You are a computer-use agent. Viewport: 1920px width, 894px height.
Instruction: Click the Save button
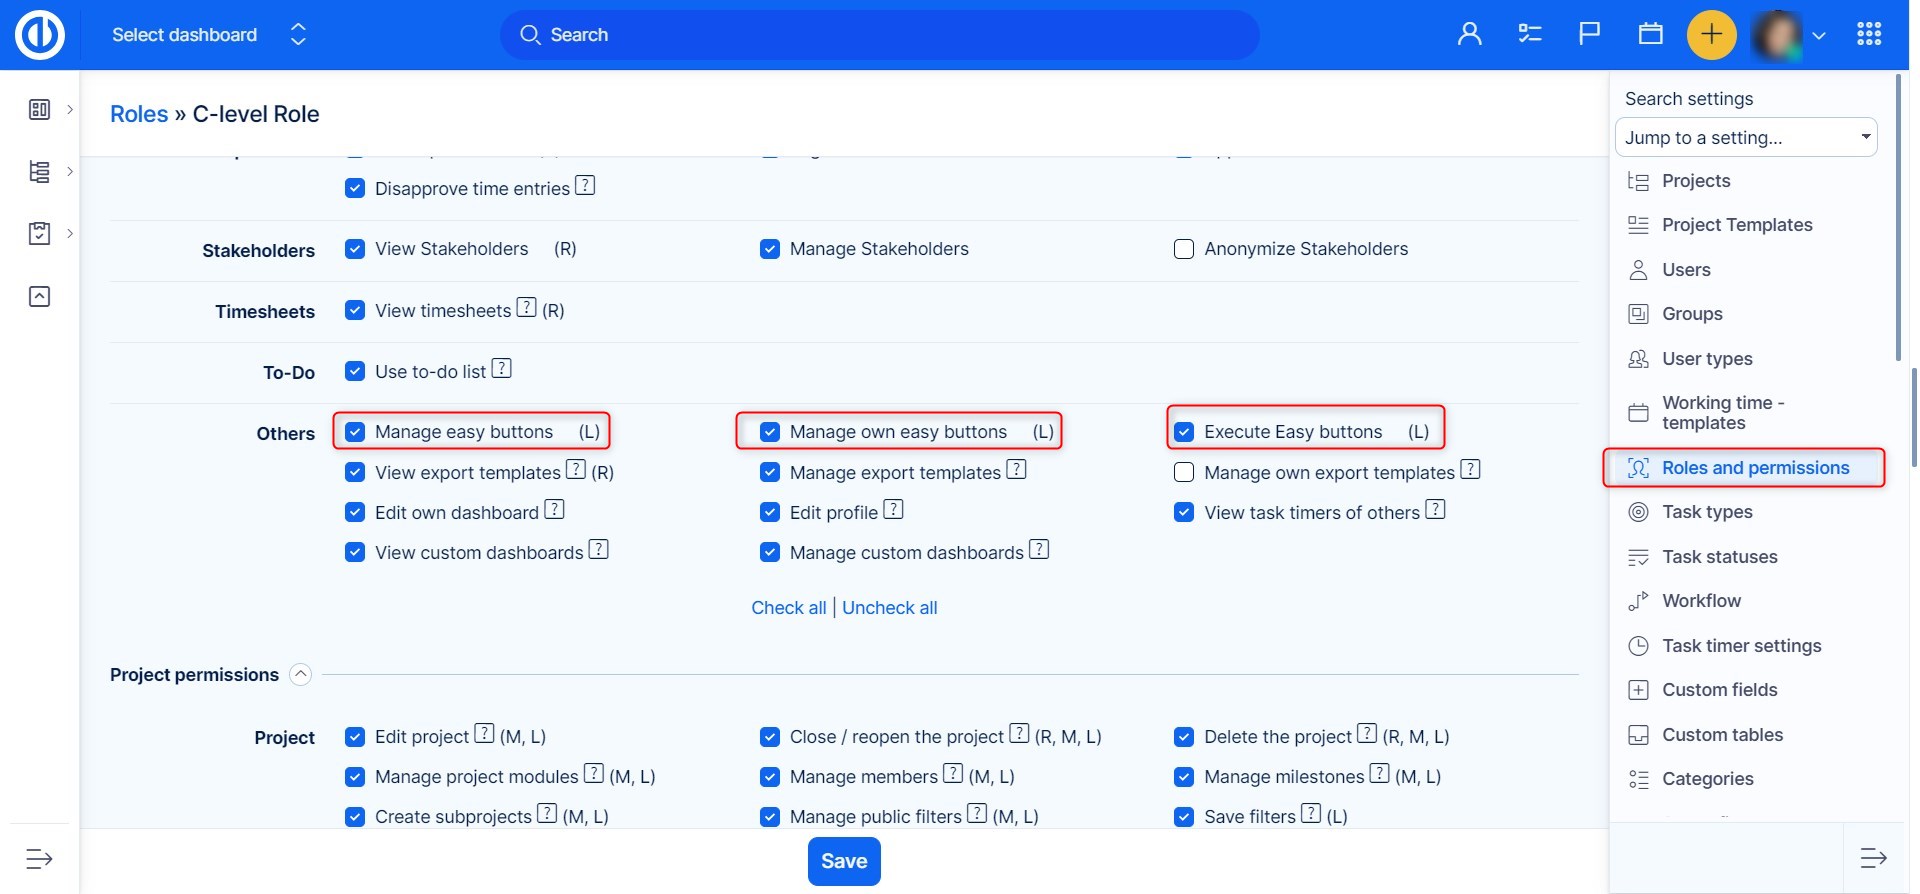843,861
